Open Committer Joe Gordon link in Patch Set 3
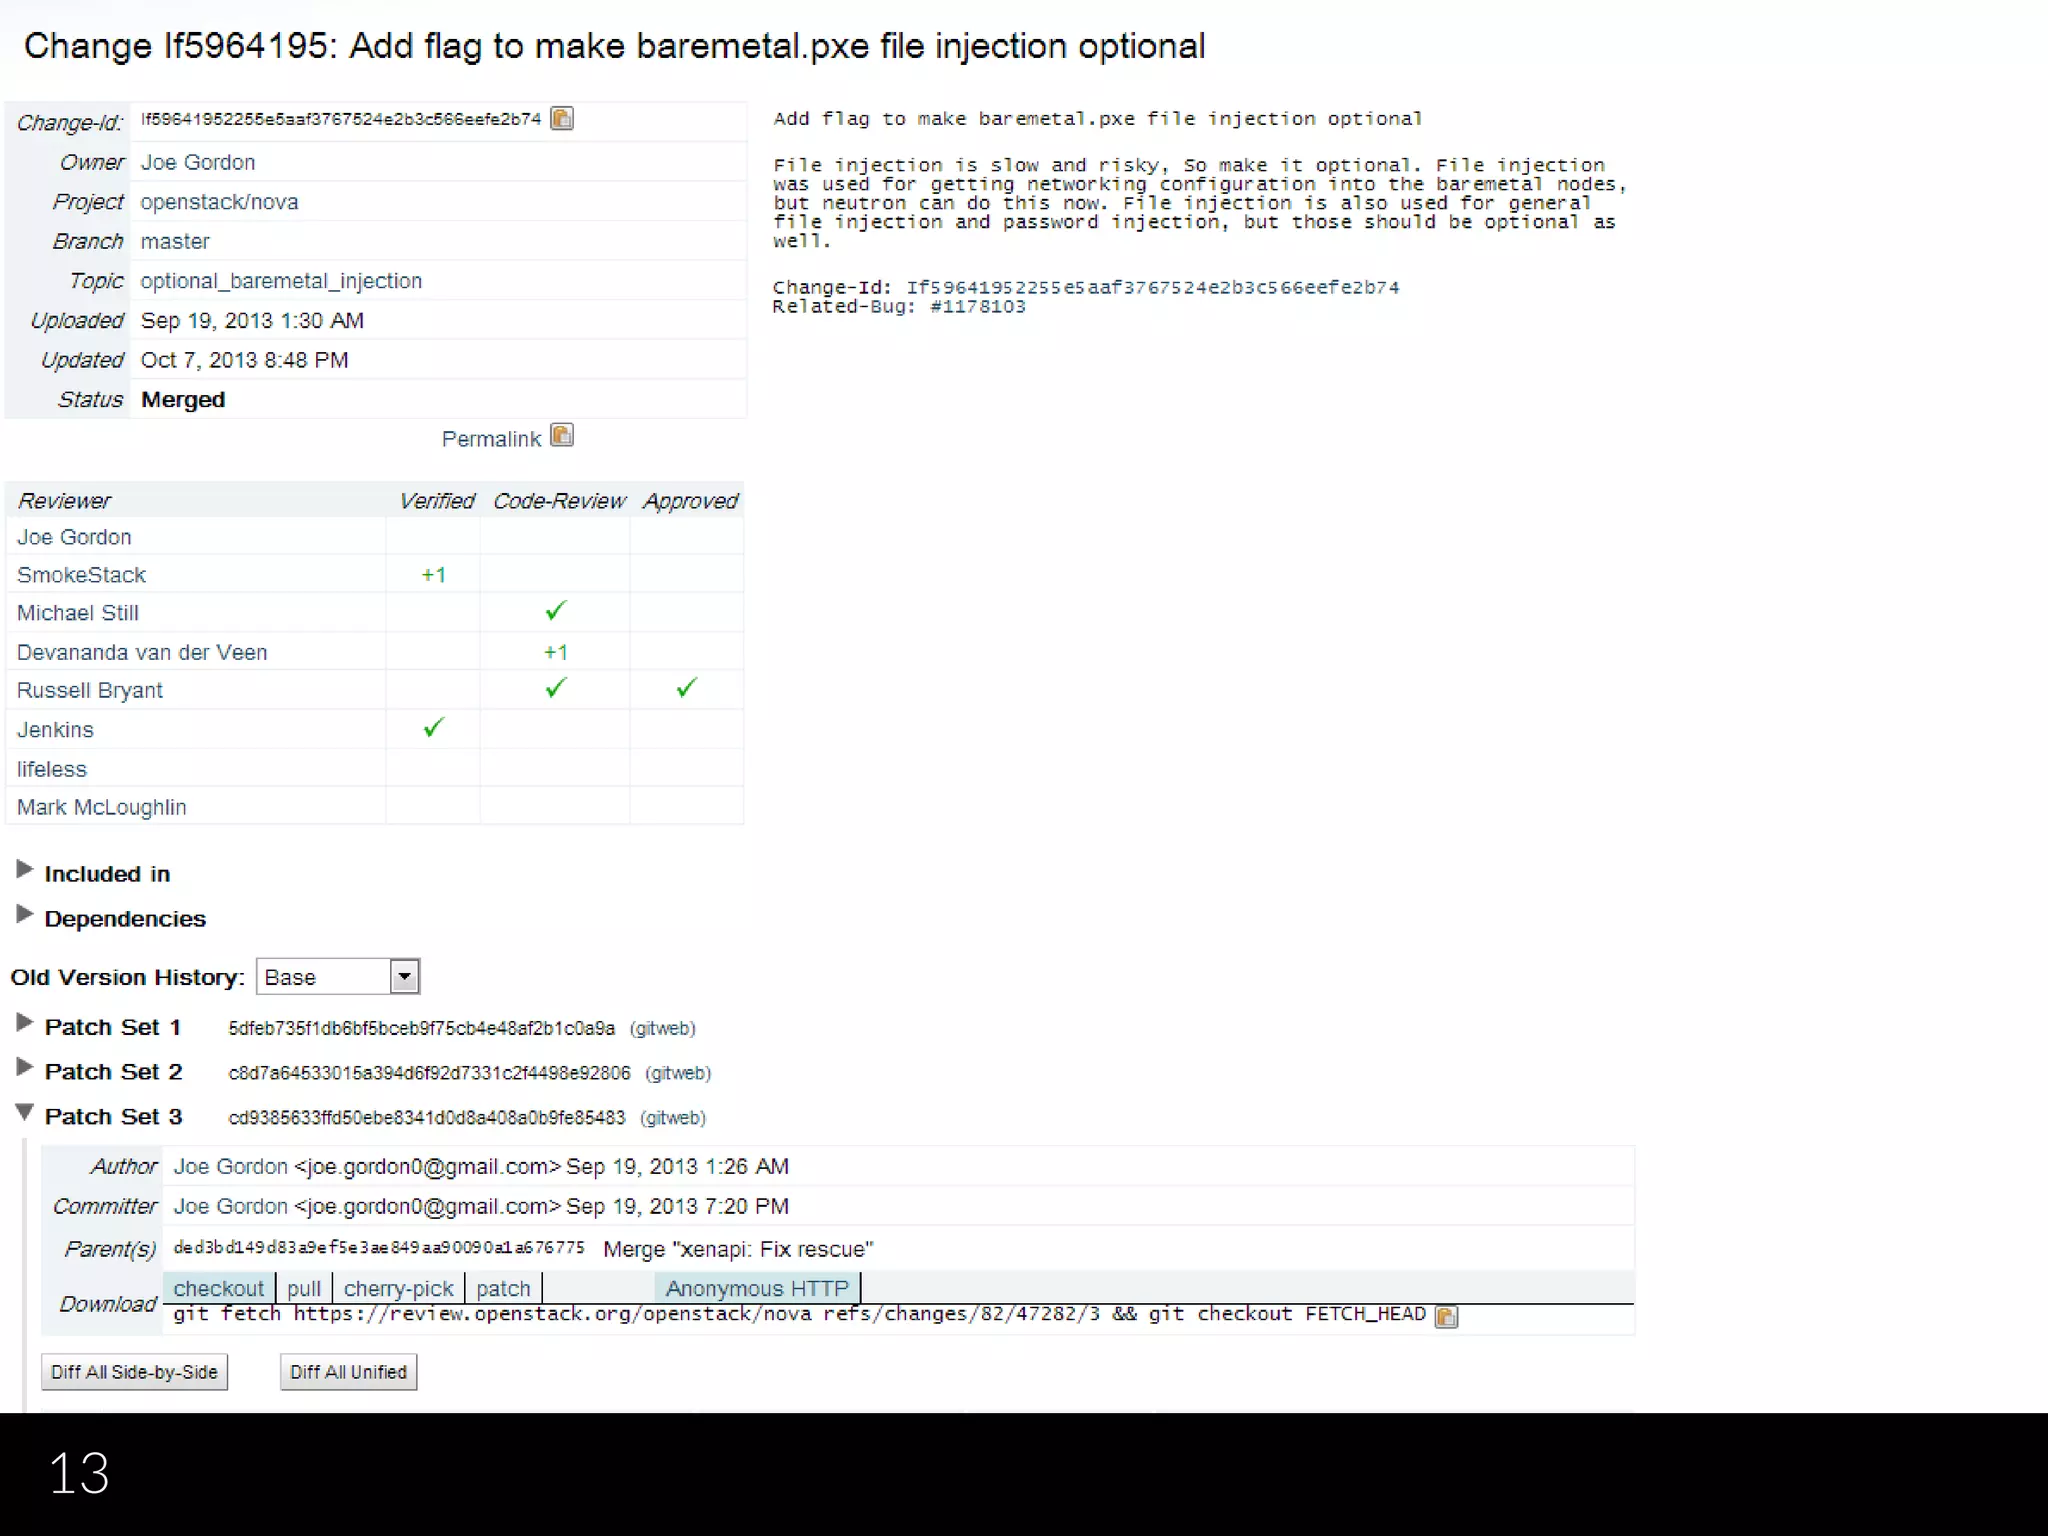 pyautogui.click(x=230, y=1207)
